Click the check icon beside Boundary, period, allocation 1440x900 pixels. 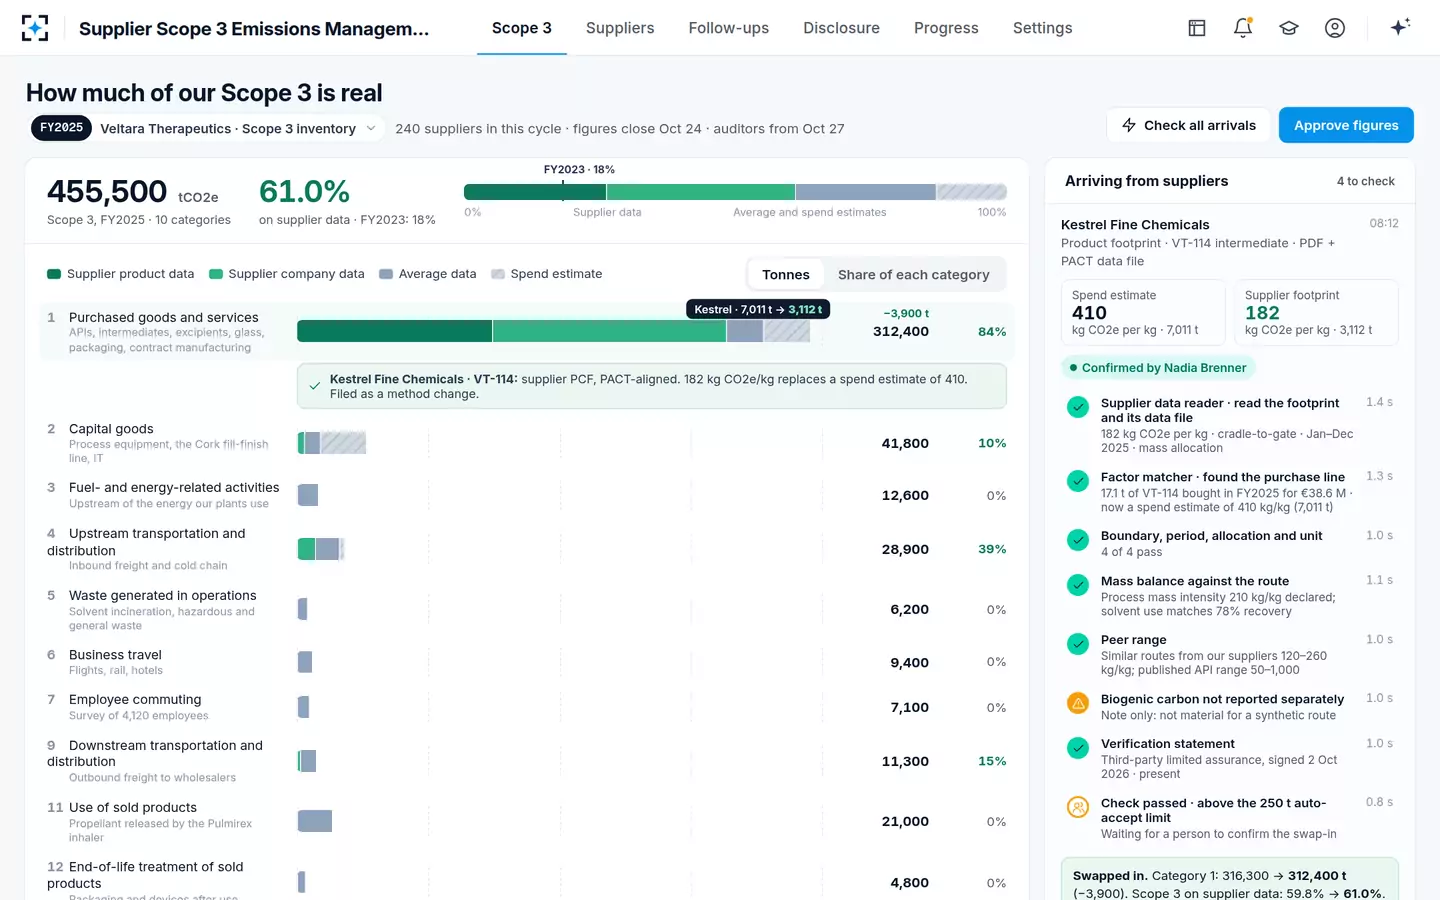pos(1078,540)
